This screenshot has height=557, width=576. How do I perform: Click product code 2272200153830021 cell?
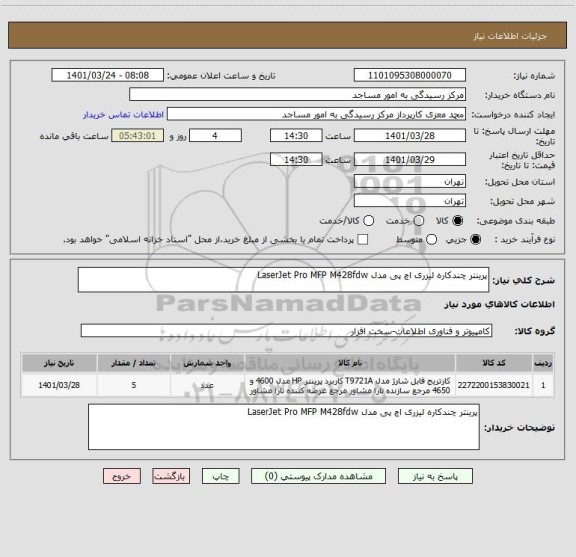tap(494, 385)
